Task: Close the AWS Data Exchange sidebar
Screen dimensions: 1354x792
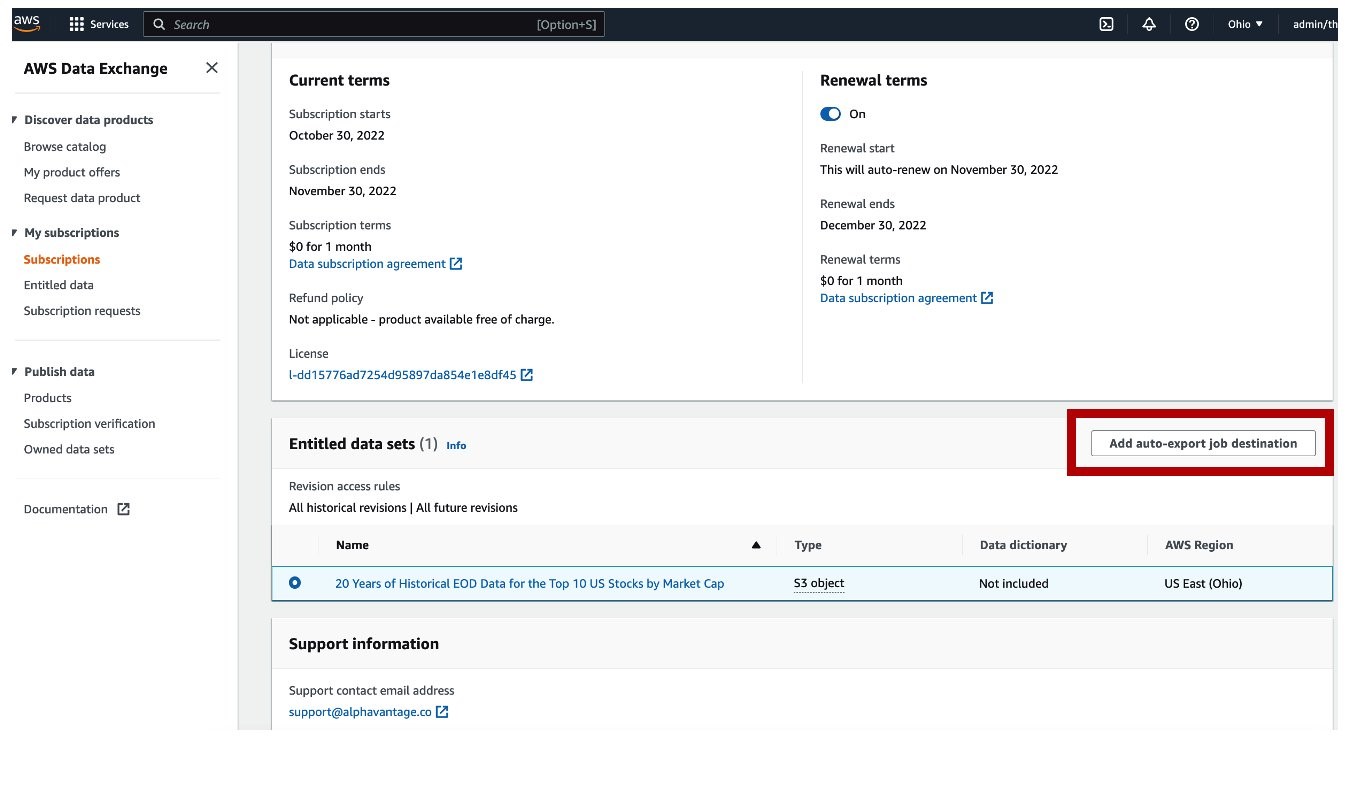Action: [212, 68]
